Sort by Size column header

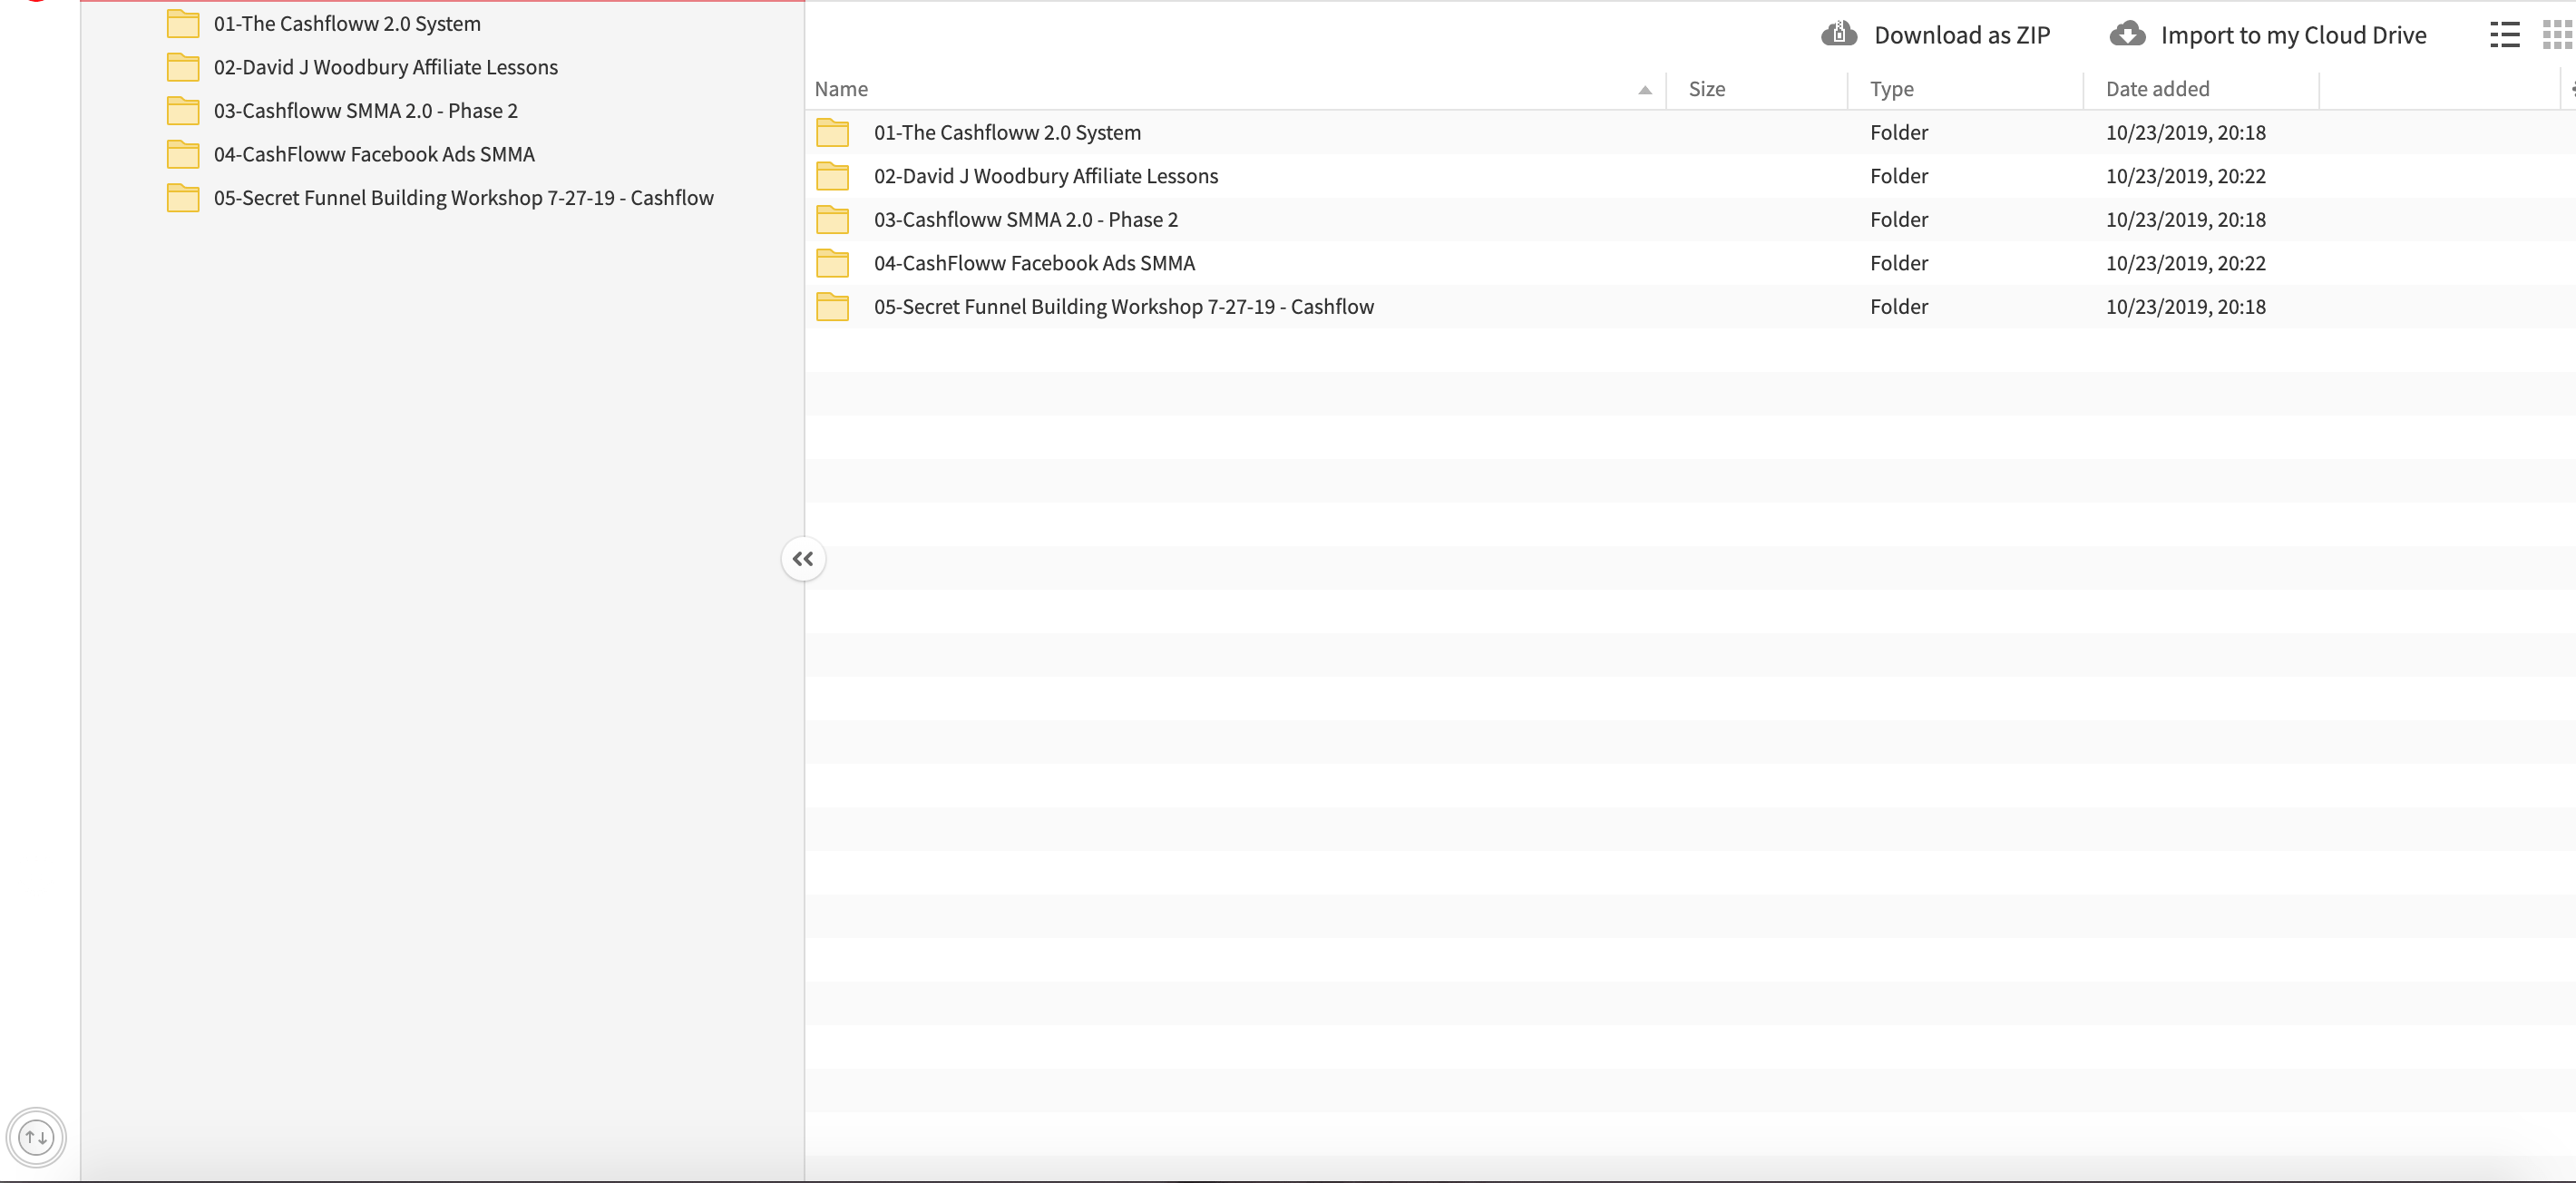point(1706,89)
